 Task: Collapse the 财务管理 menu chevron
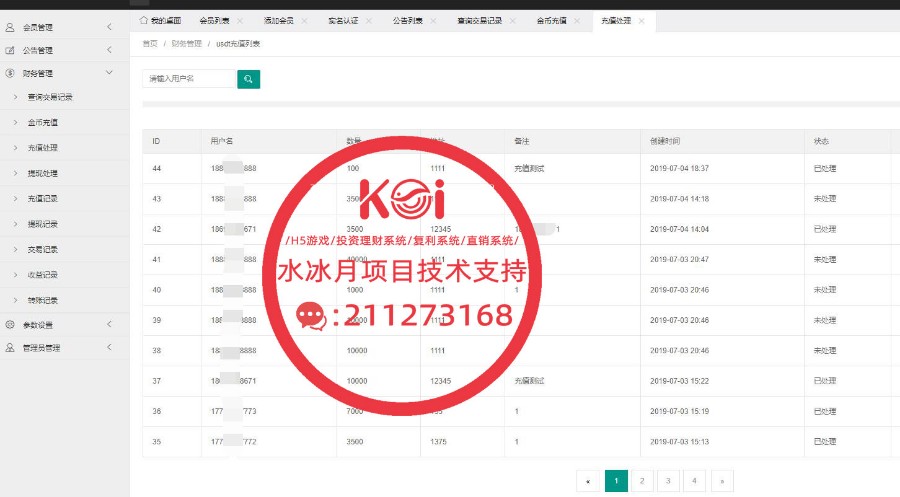pyautogui.click(x=109, y=73)
